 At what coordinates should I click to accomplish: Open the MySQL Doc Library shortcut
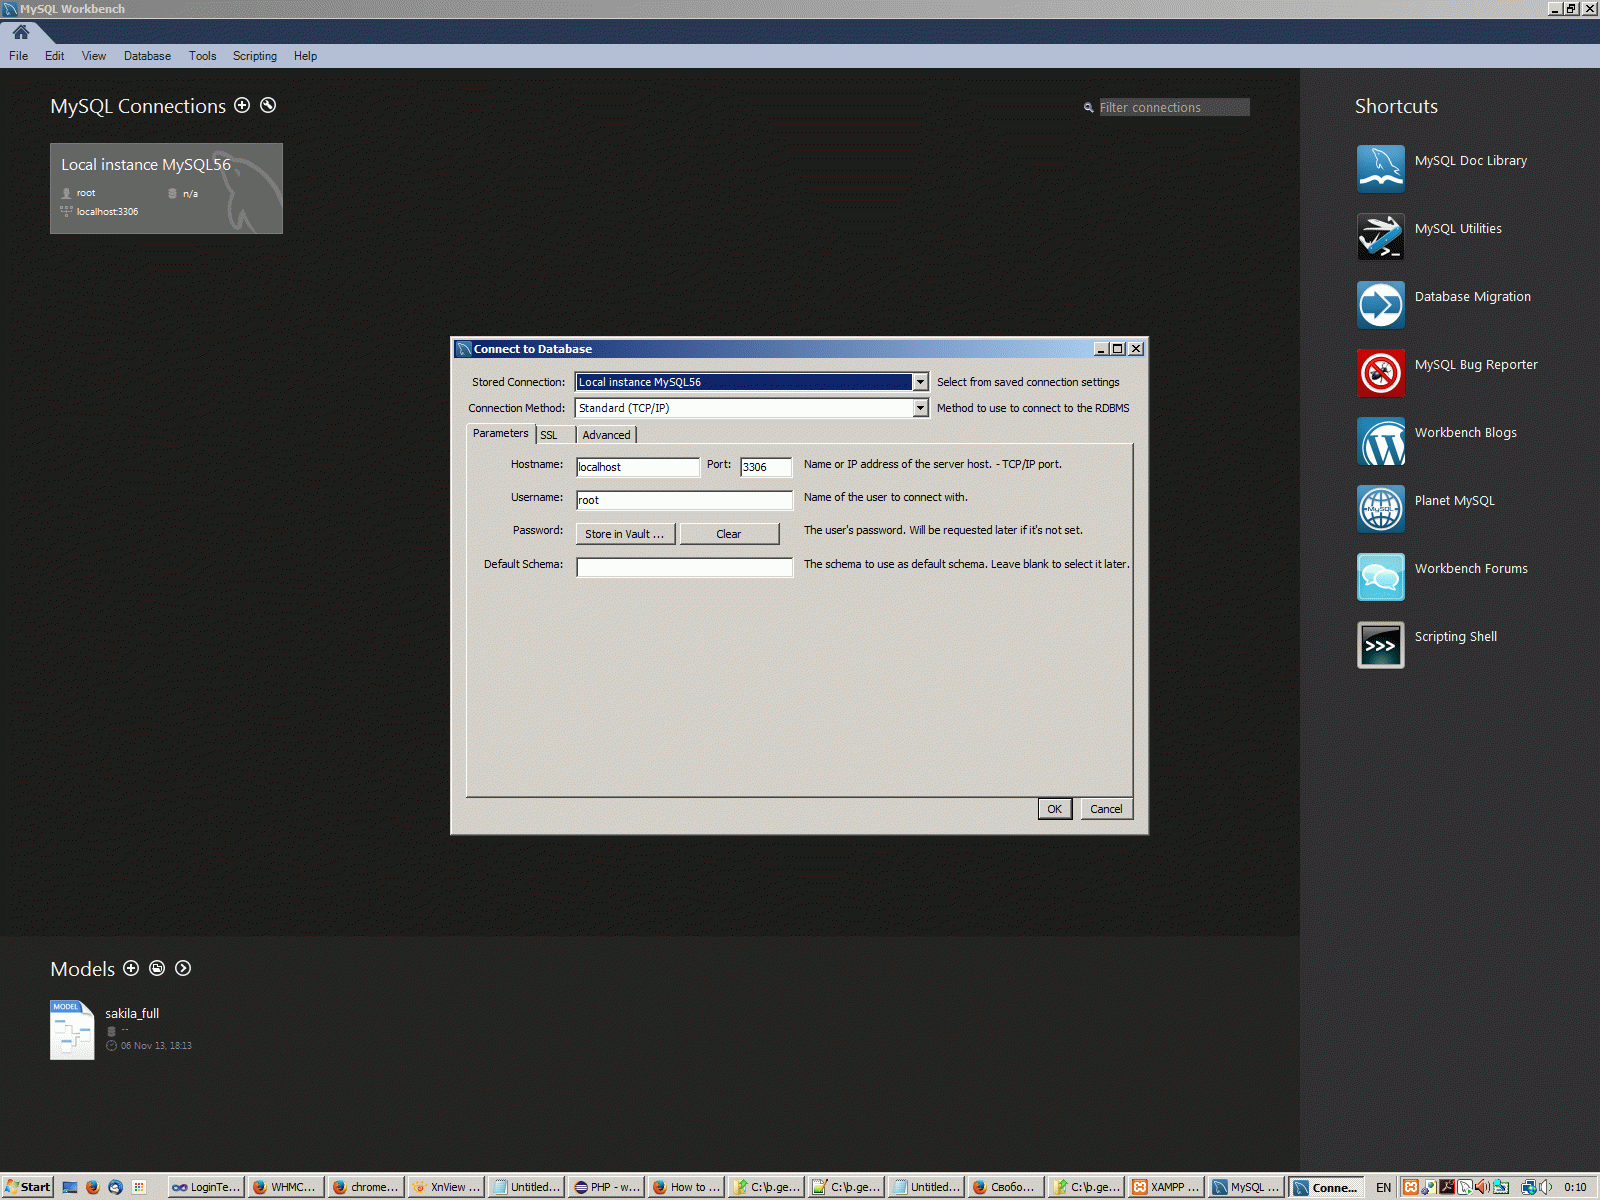(x=1381, y=169)
